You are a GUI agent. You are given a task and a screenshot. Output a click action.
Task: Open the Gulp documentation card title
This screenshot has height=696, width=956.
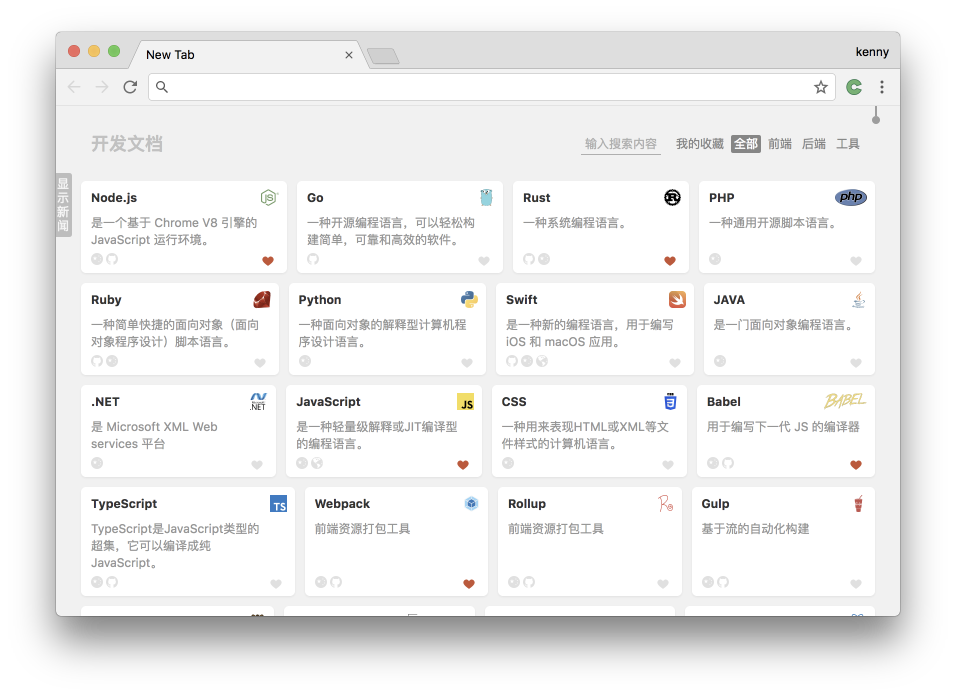pyautogui.click(x=715, y=504)
